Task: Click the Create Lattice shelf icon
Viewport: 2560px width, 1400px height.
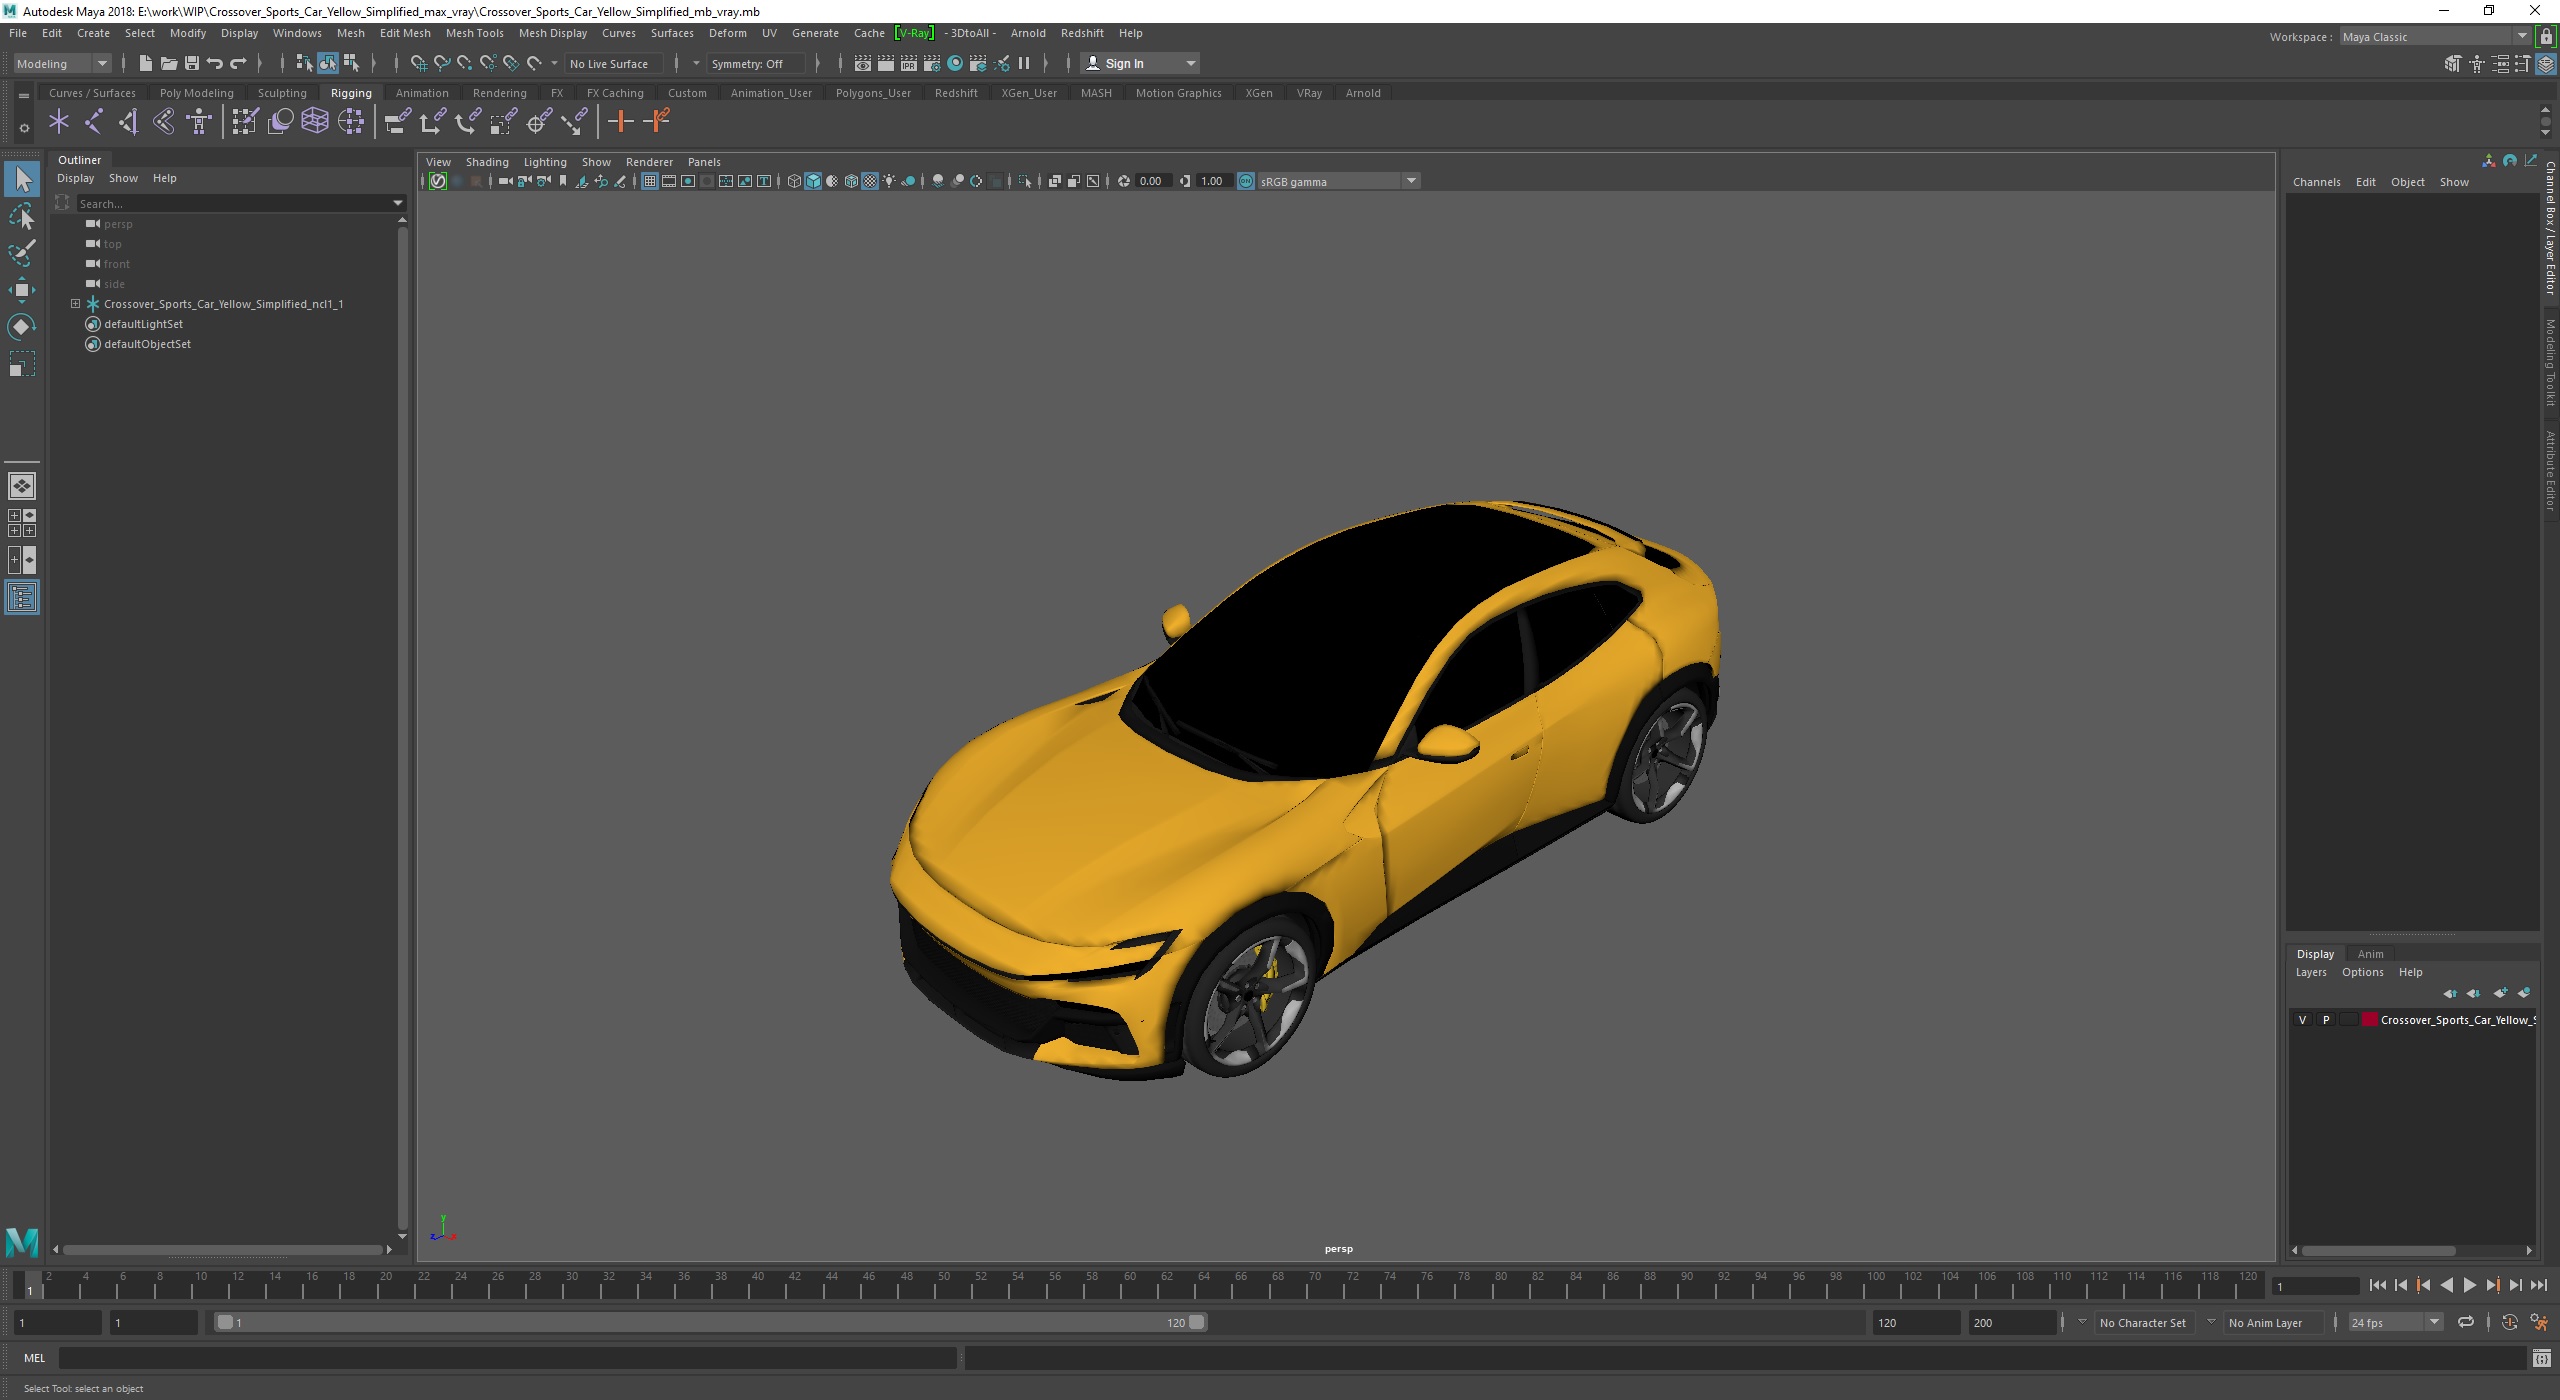Action: (x=315, y=122)
